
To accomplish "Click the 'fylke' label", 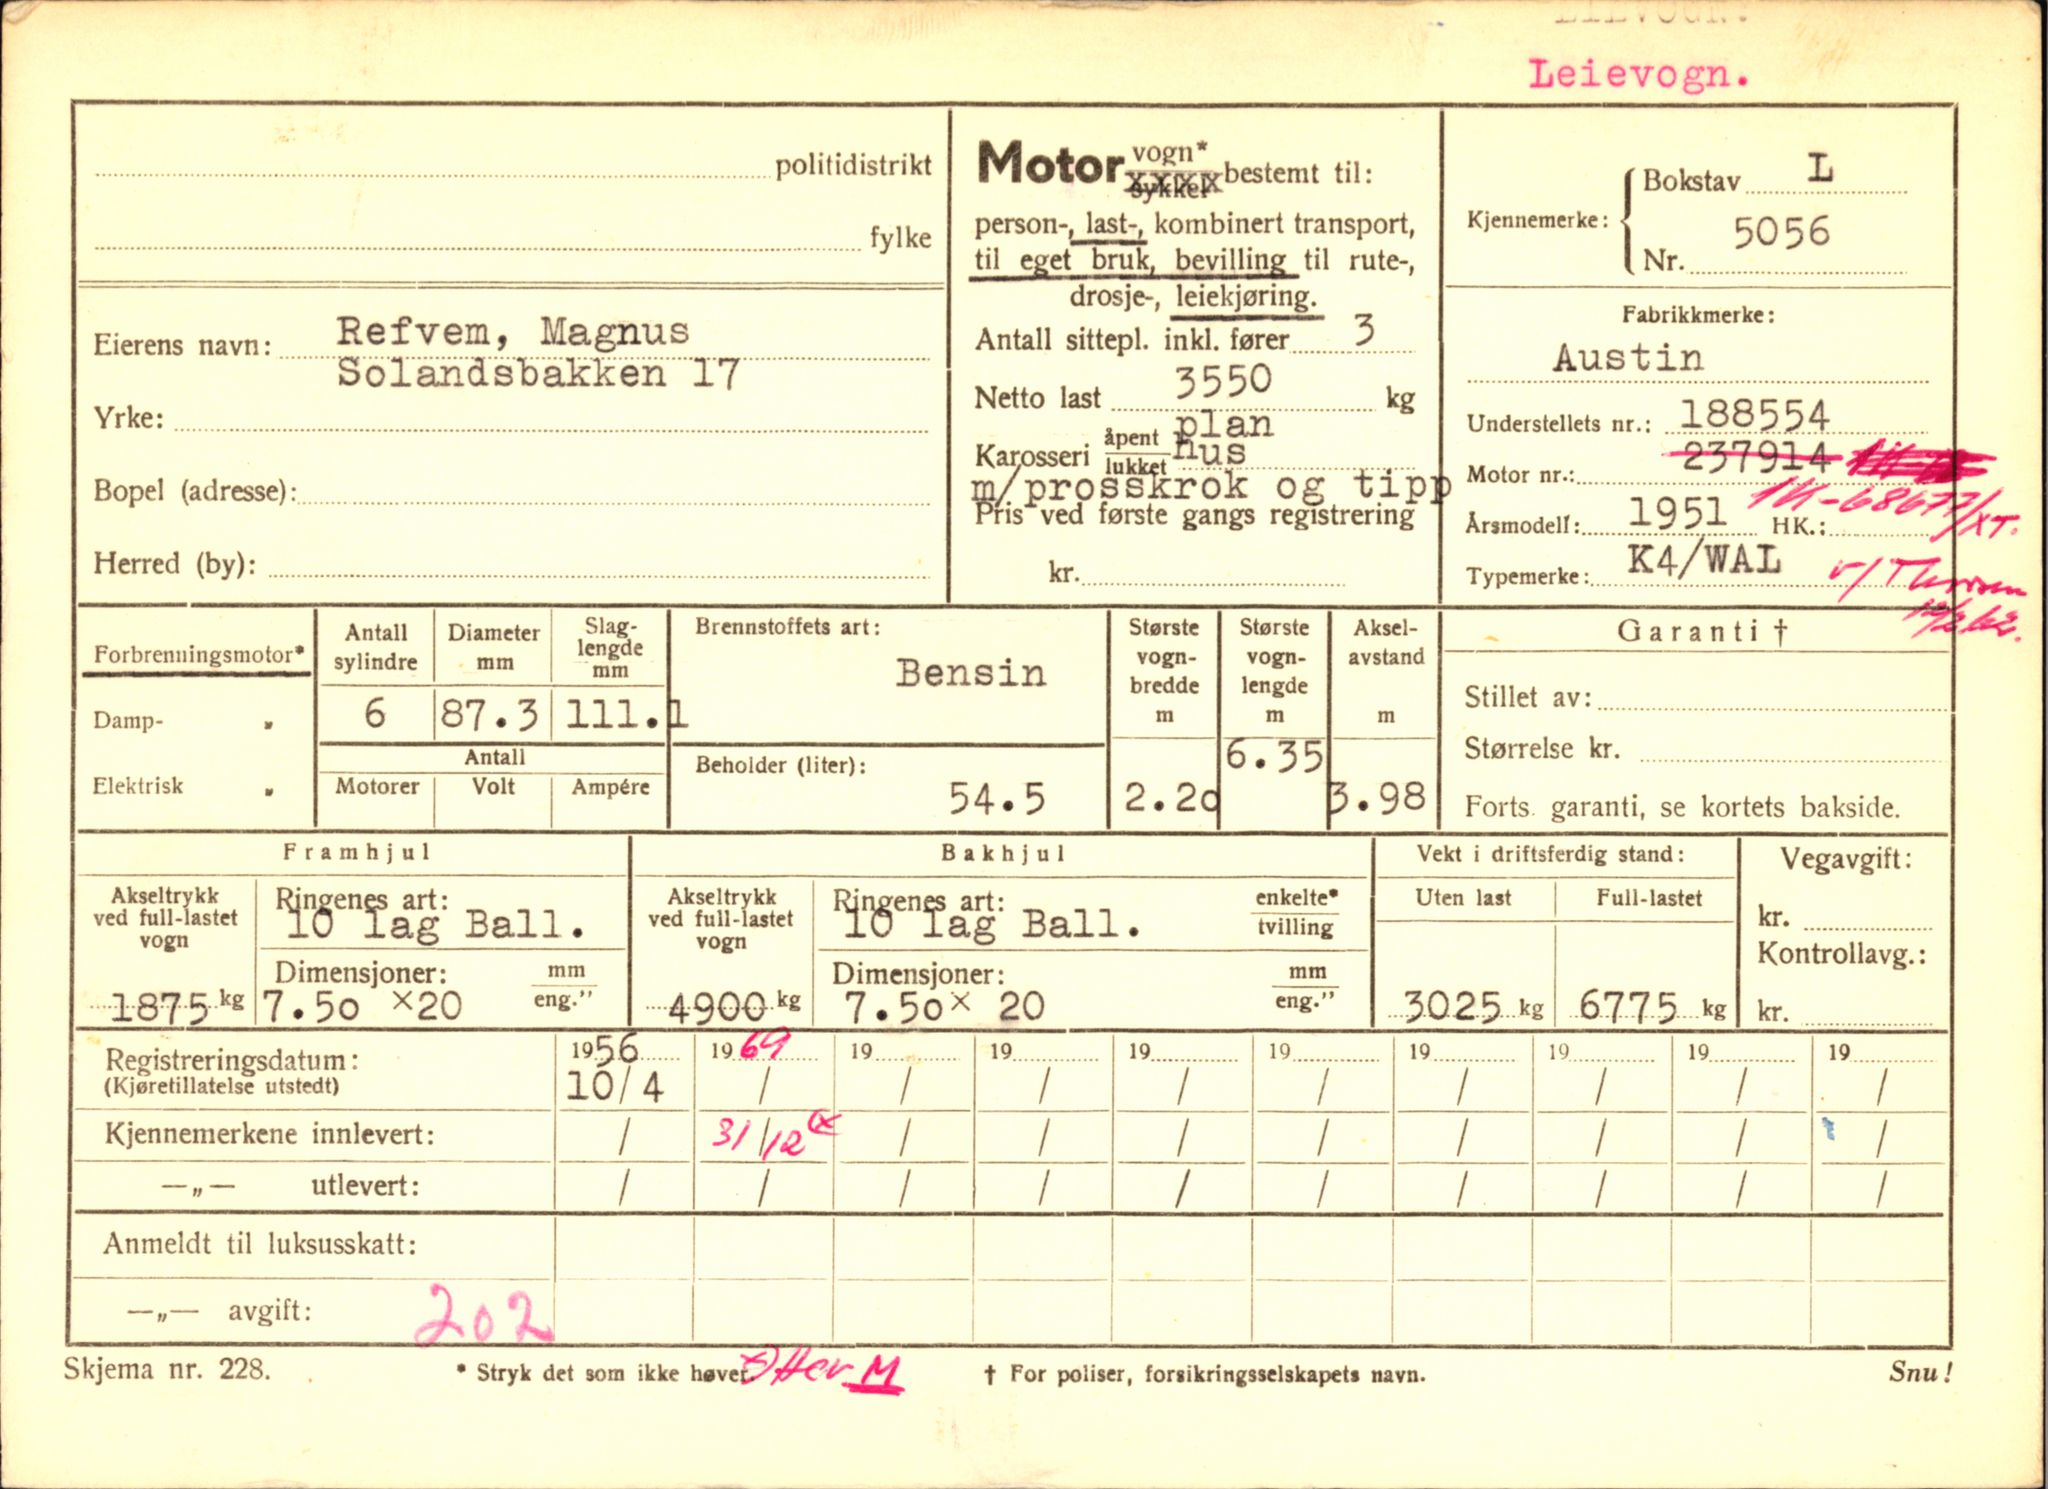I will coord(900,238).
